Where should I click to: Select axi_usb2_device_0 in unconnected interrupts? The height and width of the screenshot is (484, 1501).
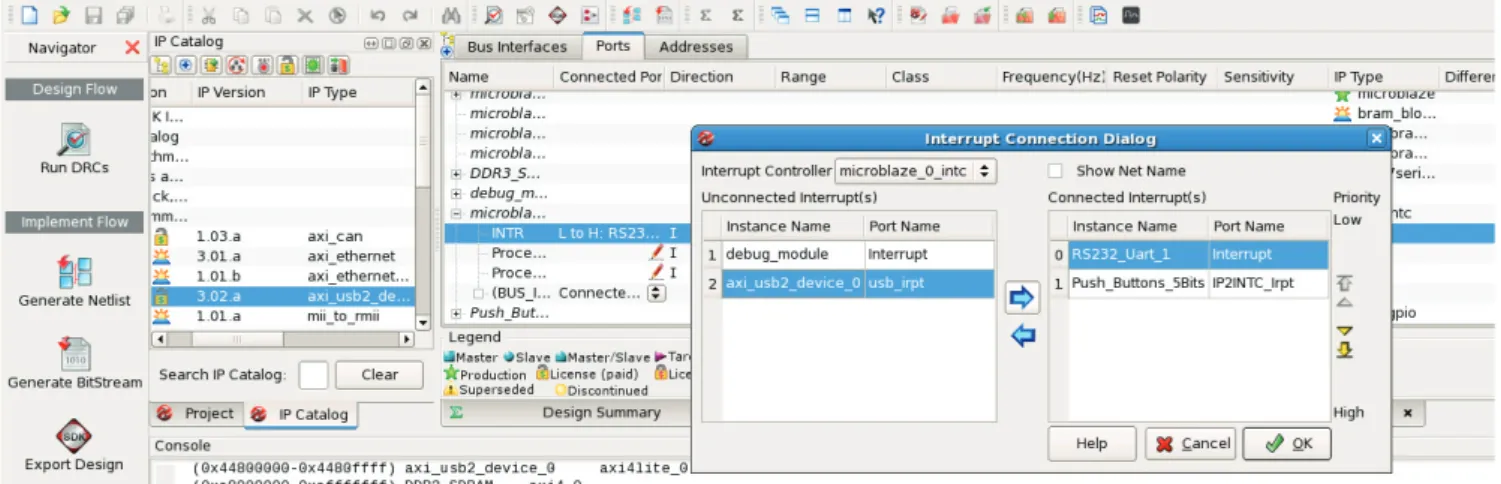[793, 283]
